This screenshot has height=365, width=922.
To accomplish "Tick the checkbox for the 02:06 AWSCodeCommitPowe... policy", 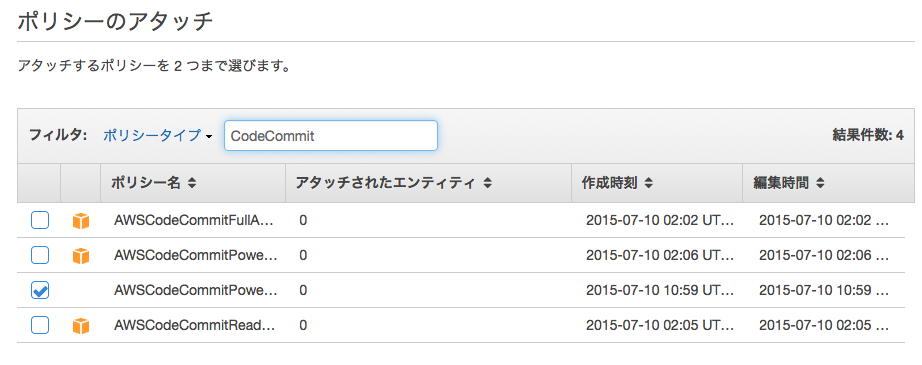I will (40, 255).
